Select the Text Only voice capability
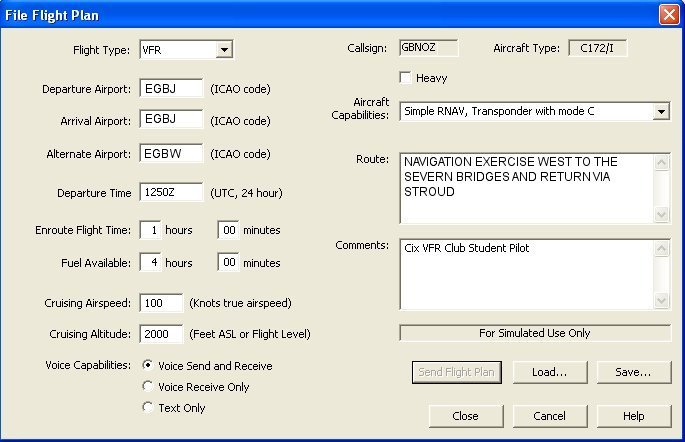The image size is (685, 442). (149, 408)
